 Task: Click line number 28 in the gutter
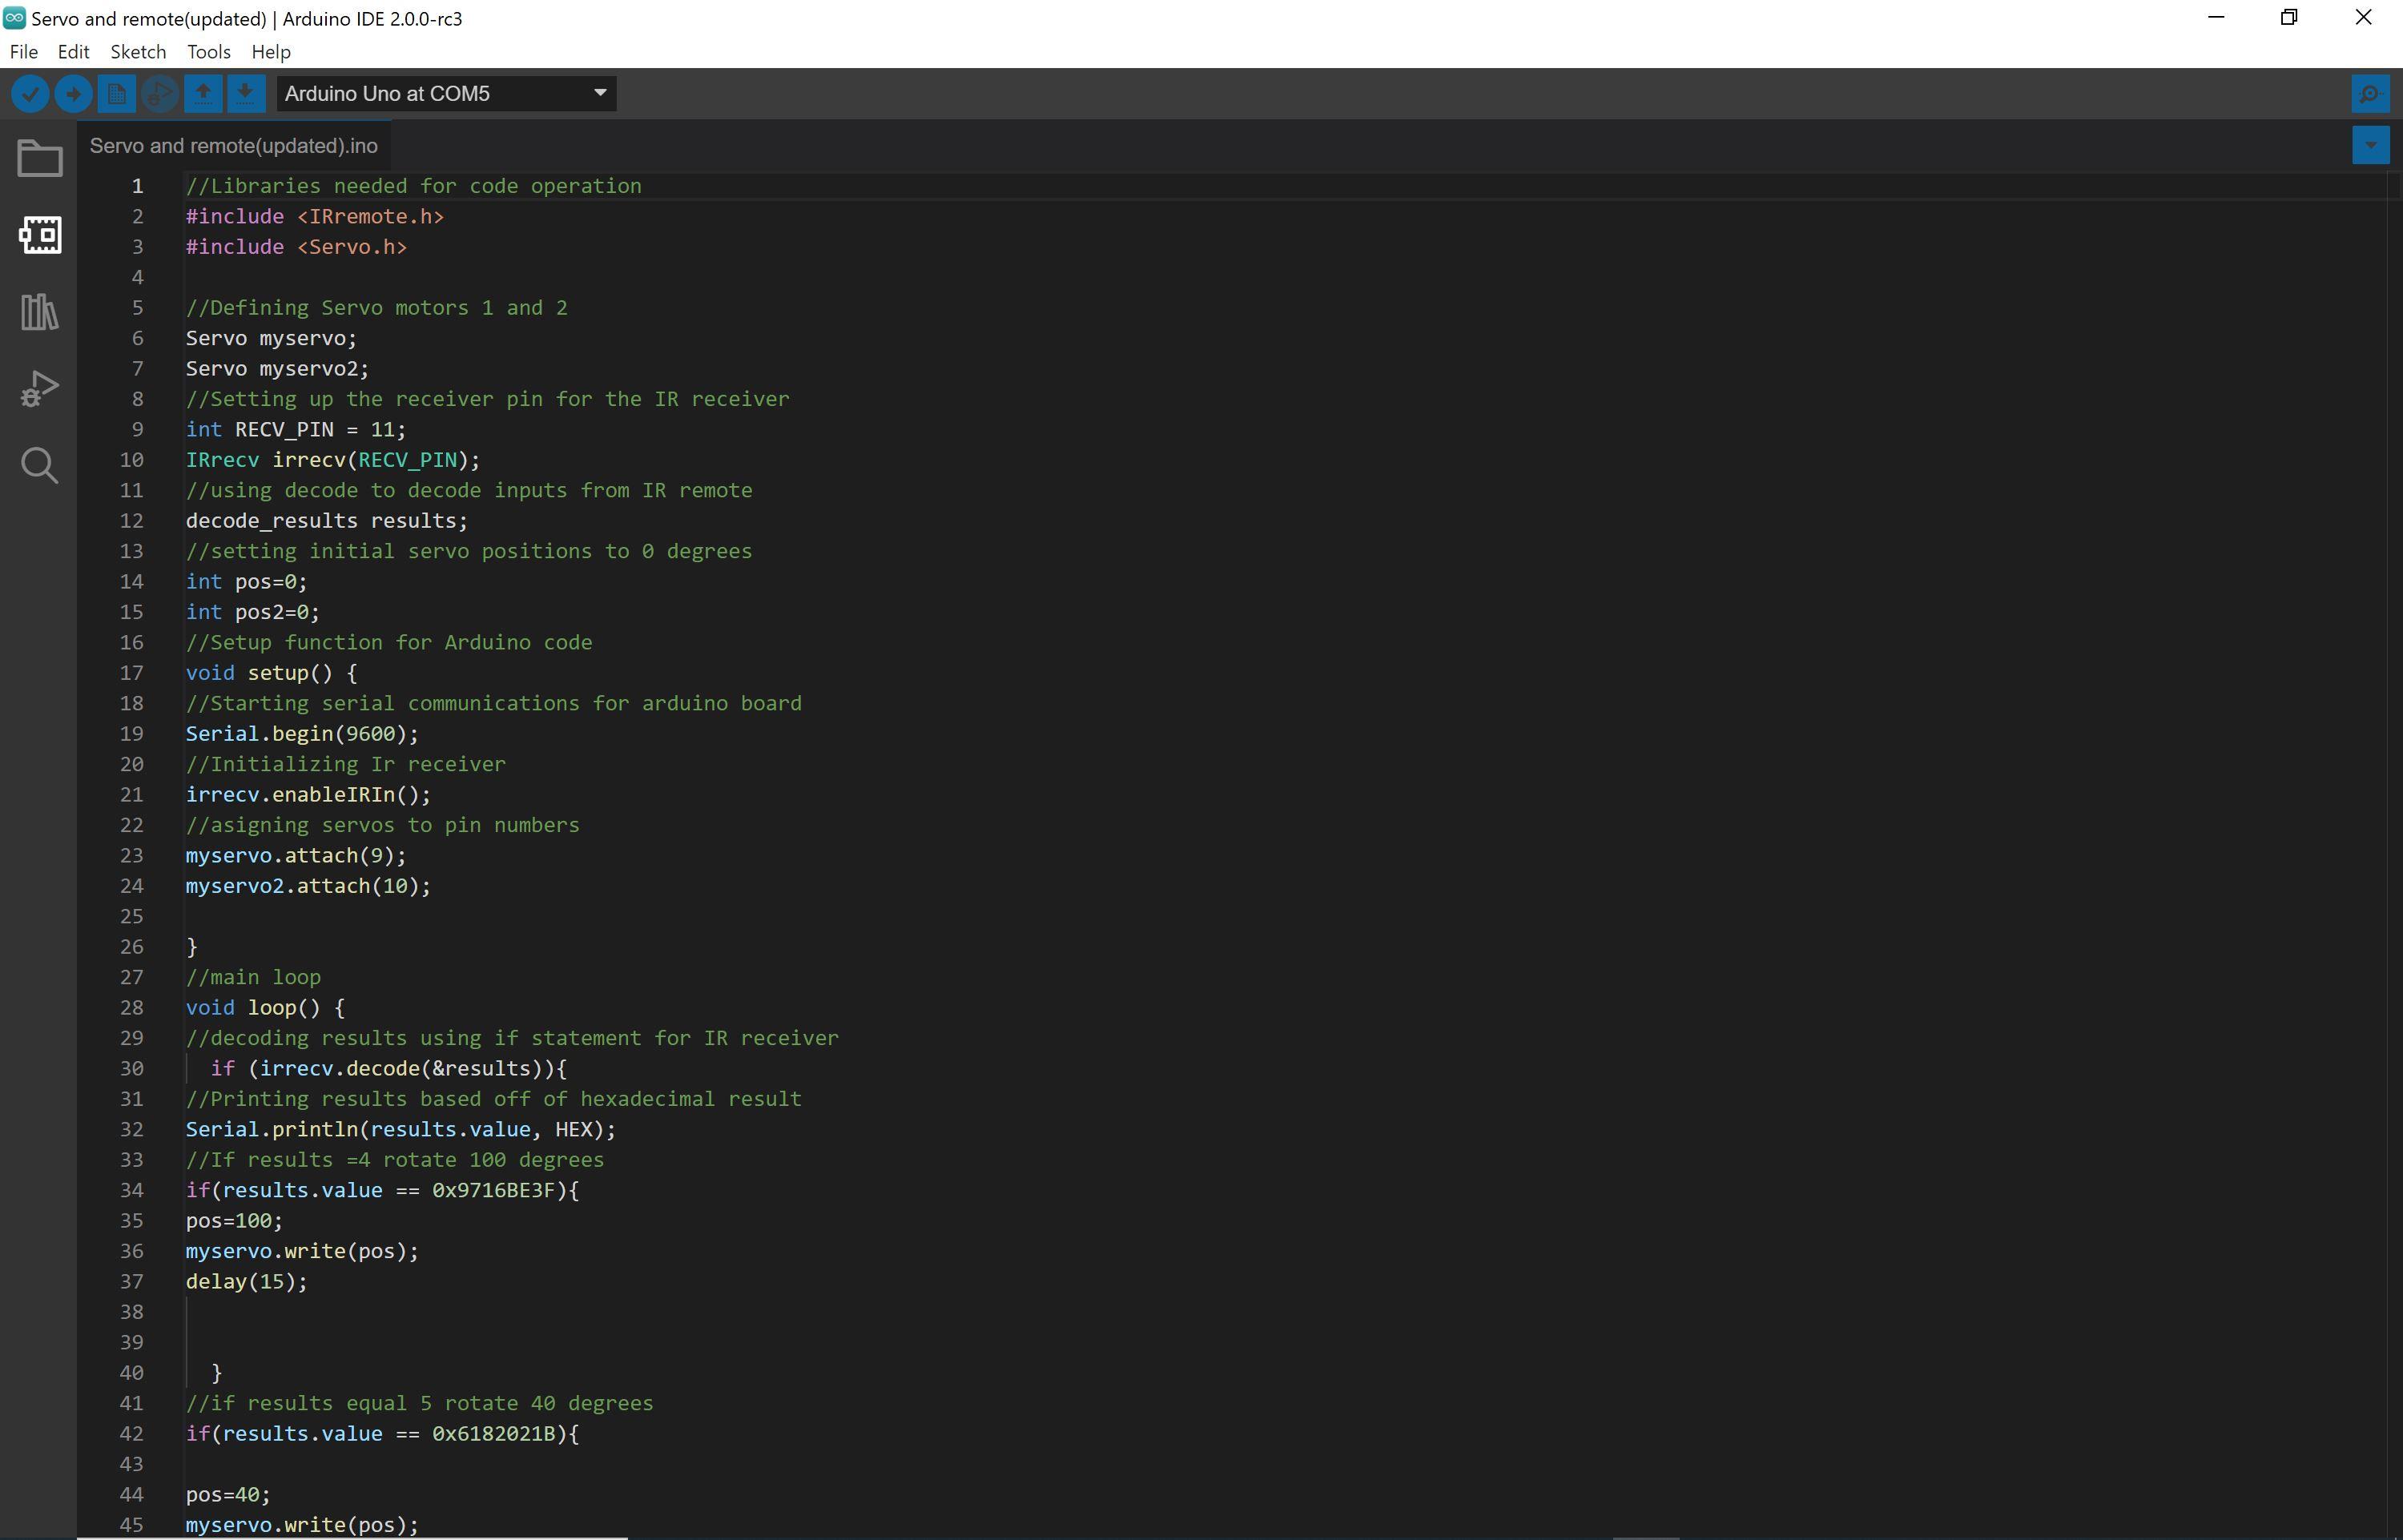[131, 1008]
